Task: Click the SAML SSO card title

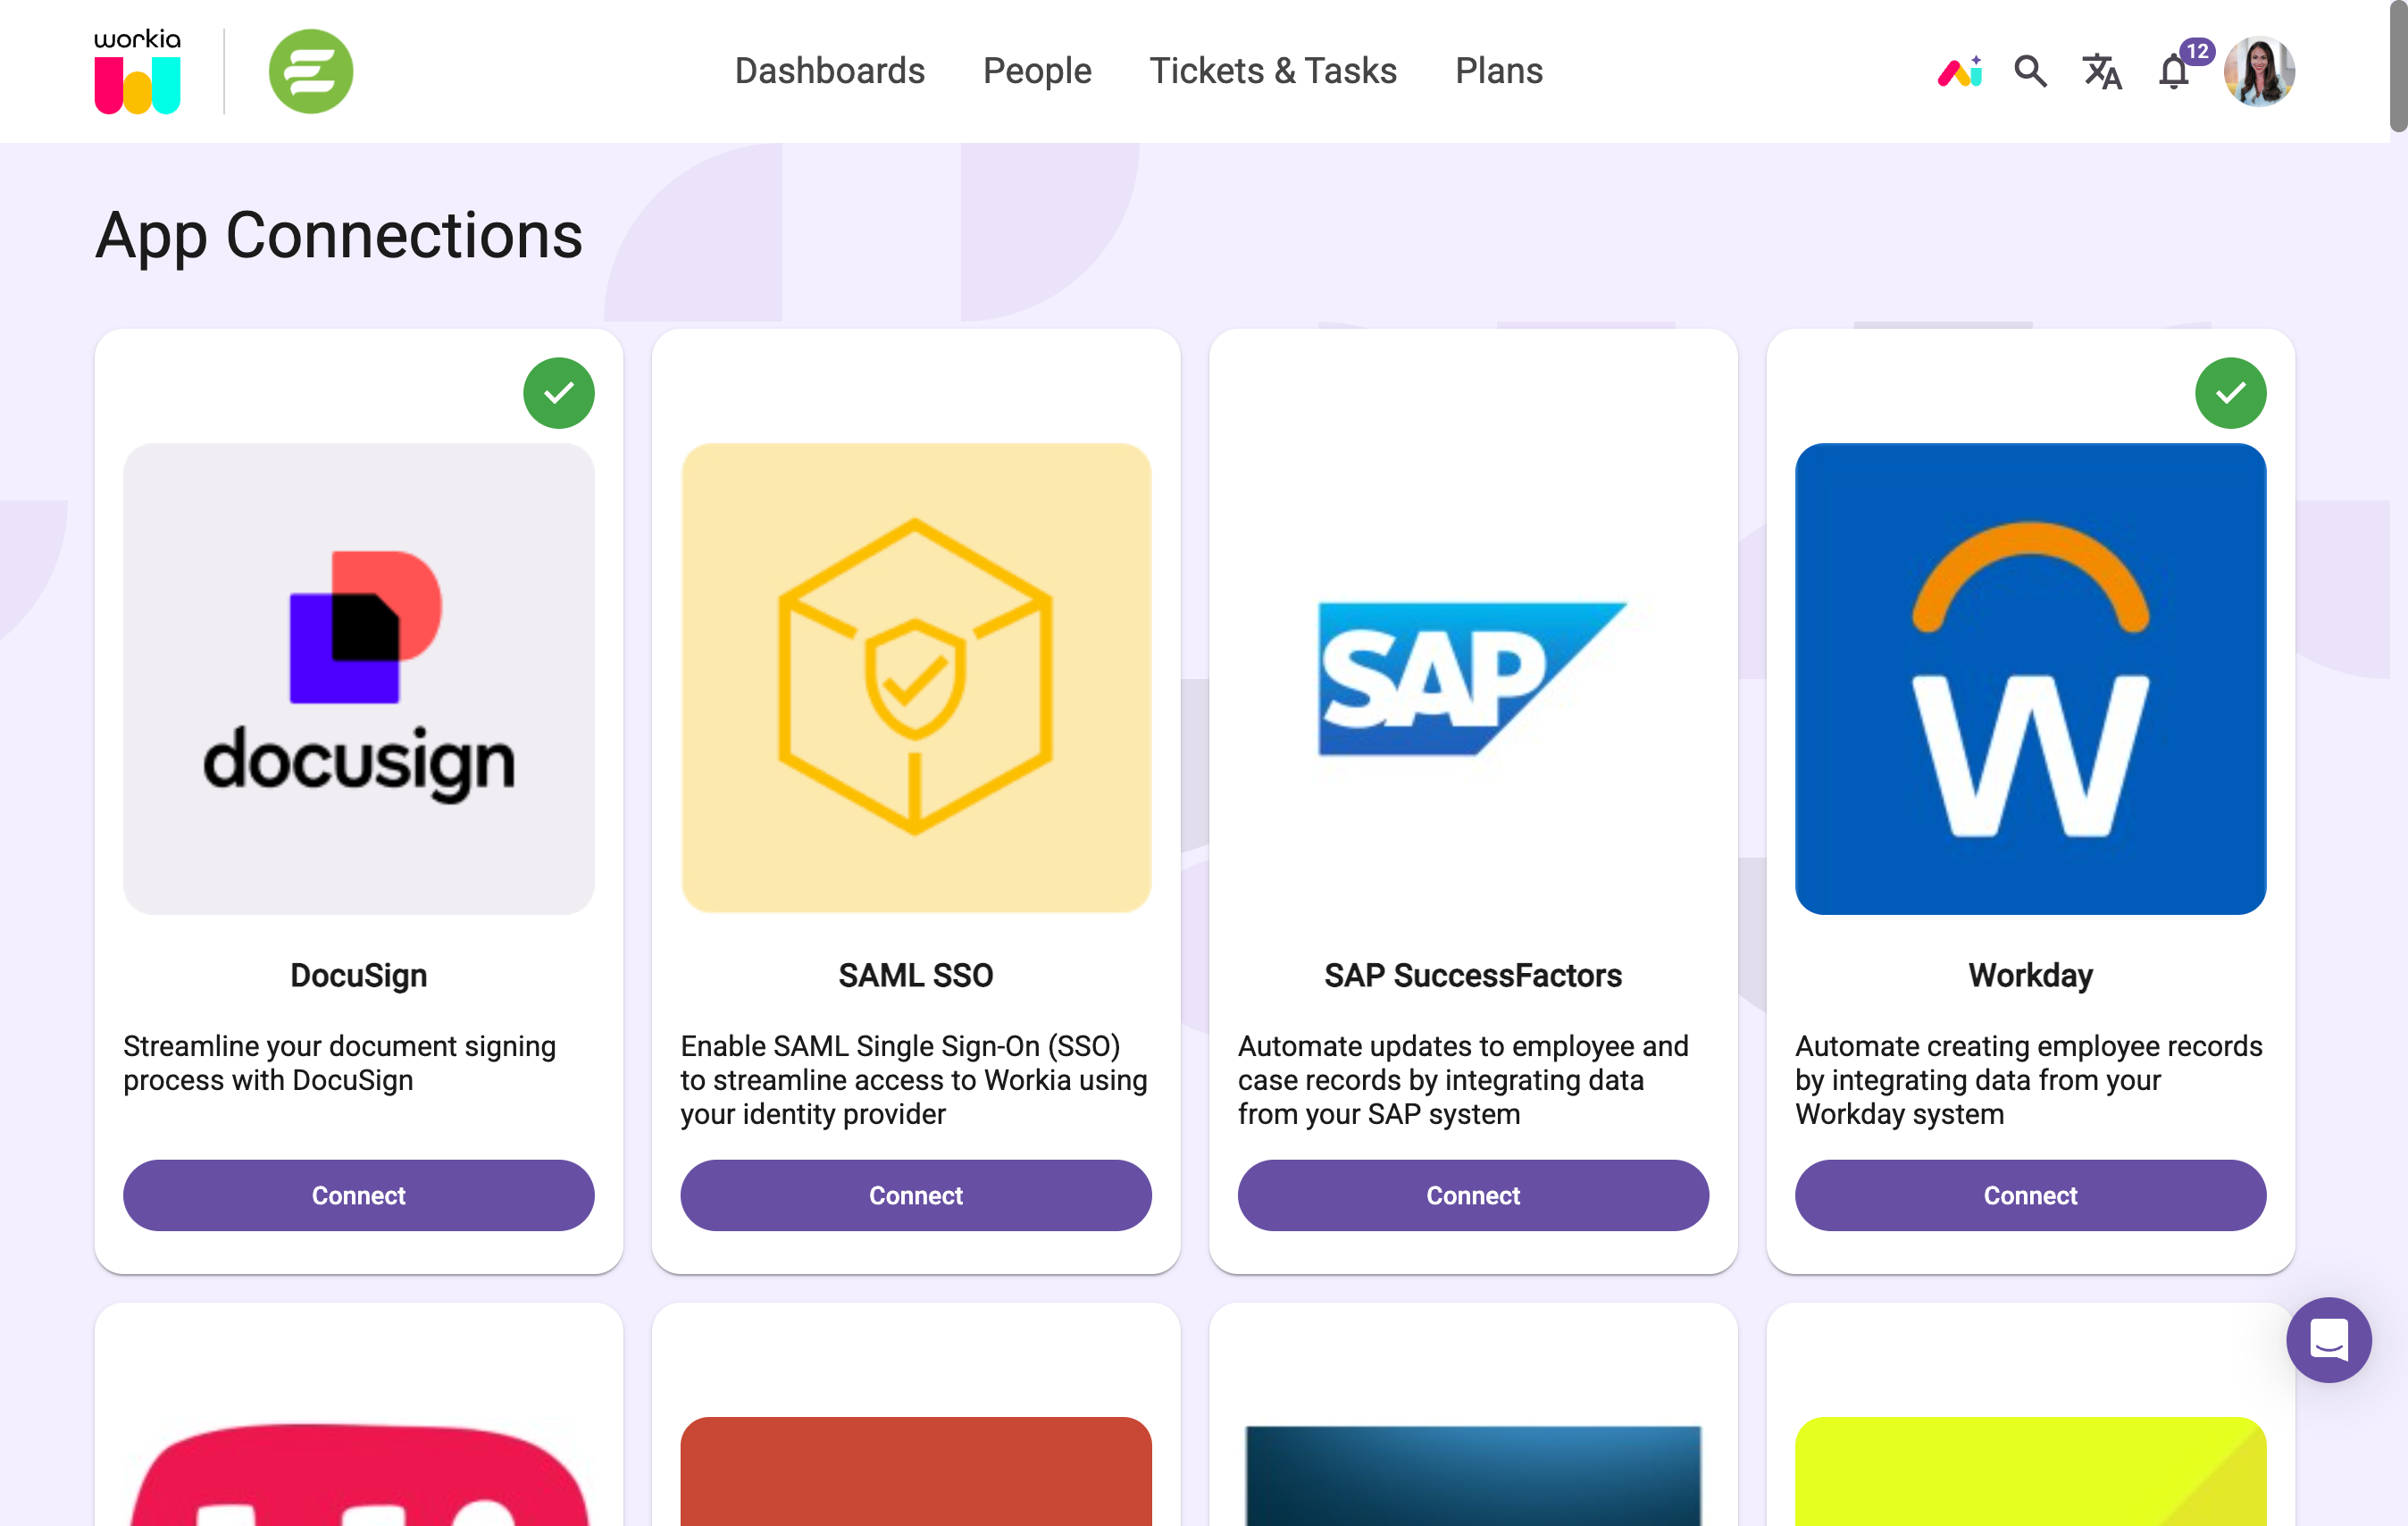Action: pyautogui.click(x=916, y=975)
